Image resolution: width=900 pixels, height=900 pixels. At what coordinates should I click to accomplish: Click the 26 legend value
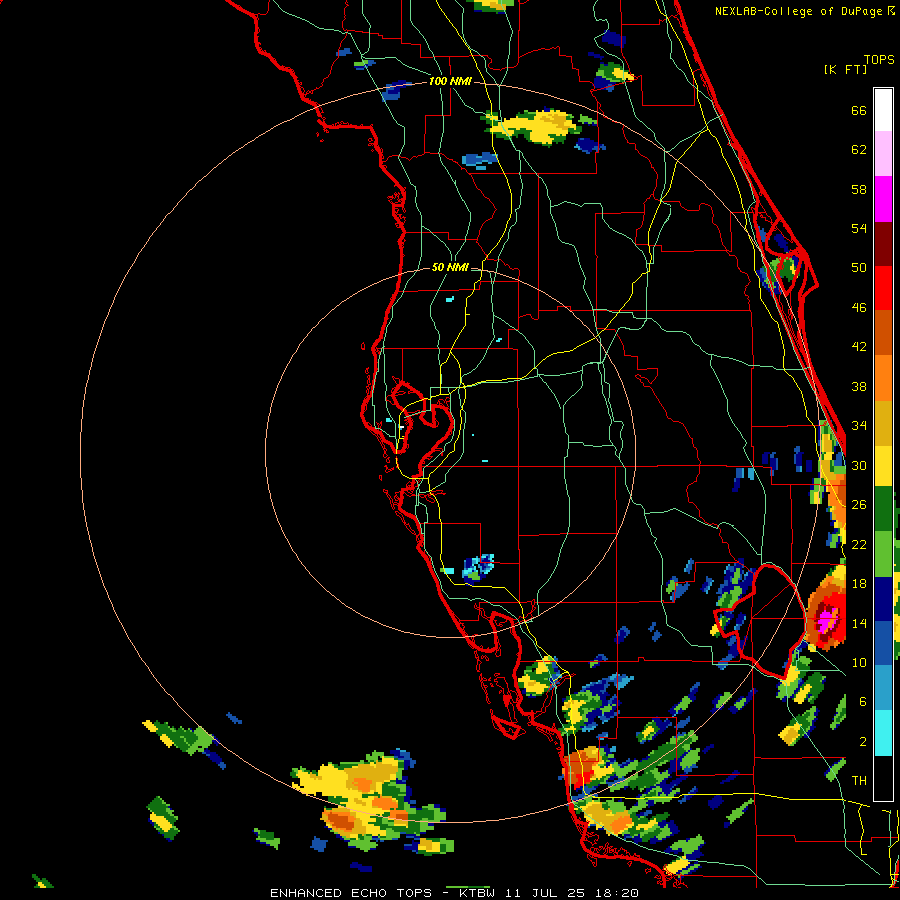(859, 505)
